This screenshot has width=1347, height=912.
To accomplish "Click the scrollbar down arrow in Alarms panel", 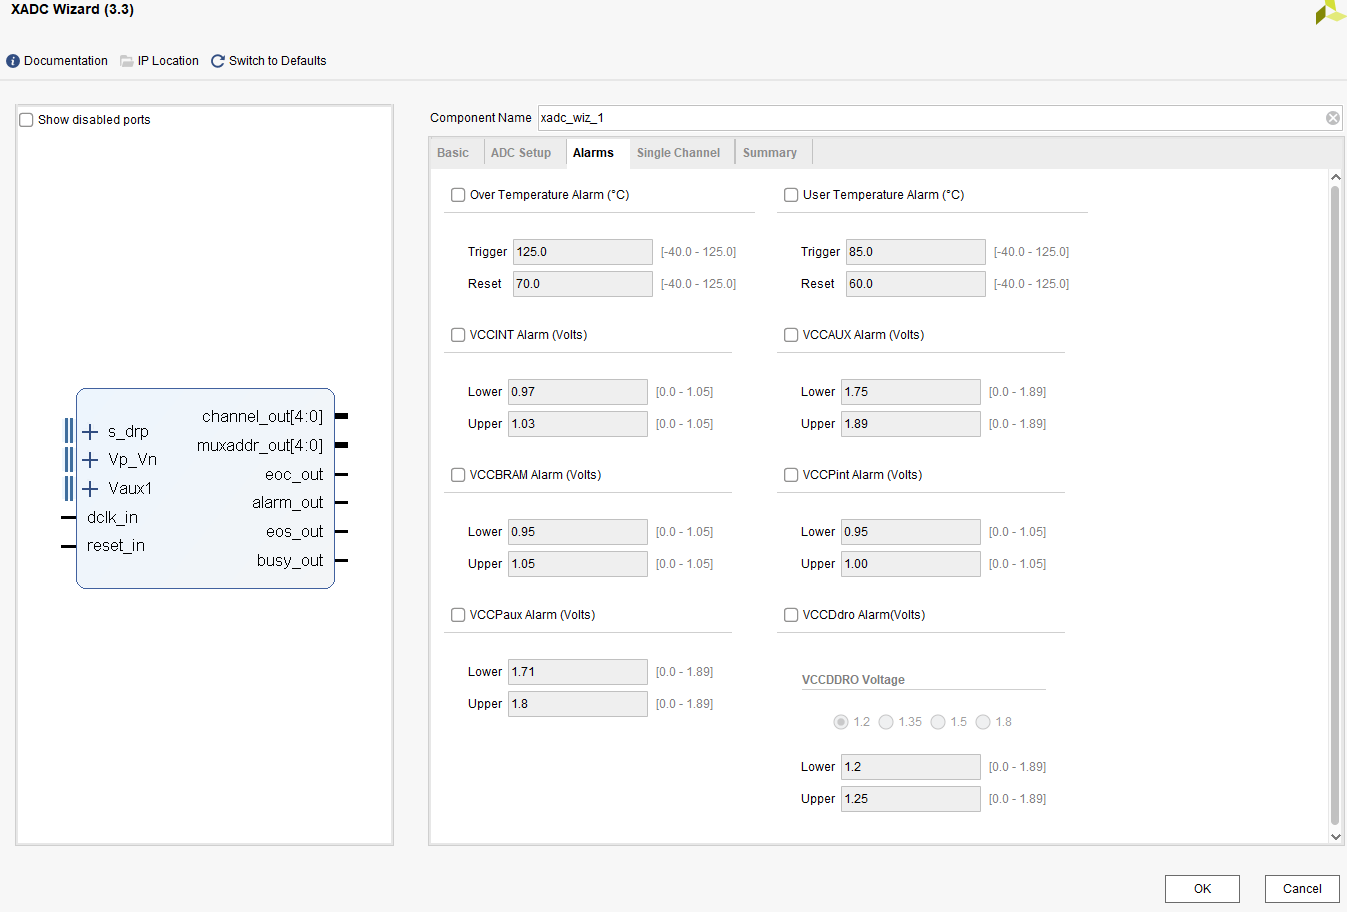I will pyautogui.click(x=1335, y=836).
